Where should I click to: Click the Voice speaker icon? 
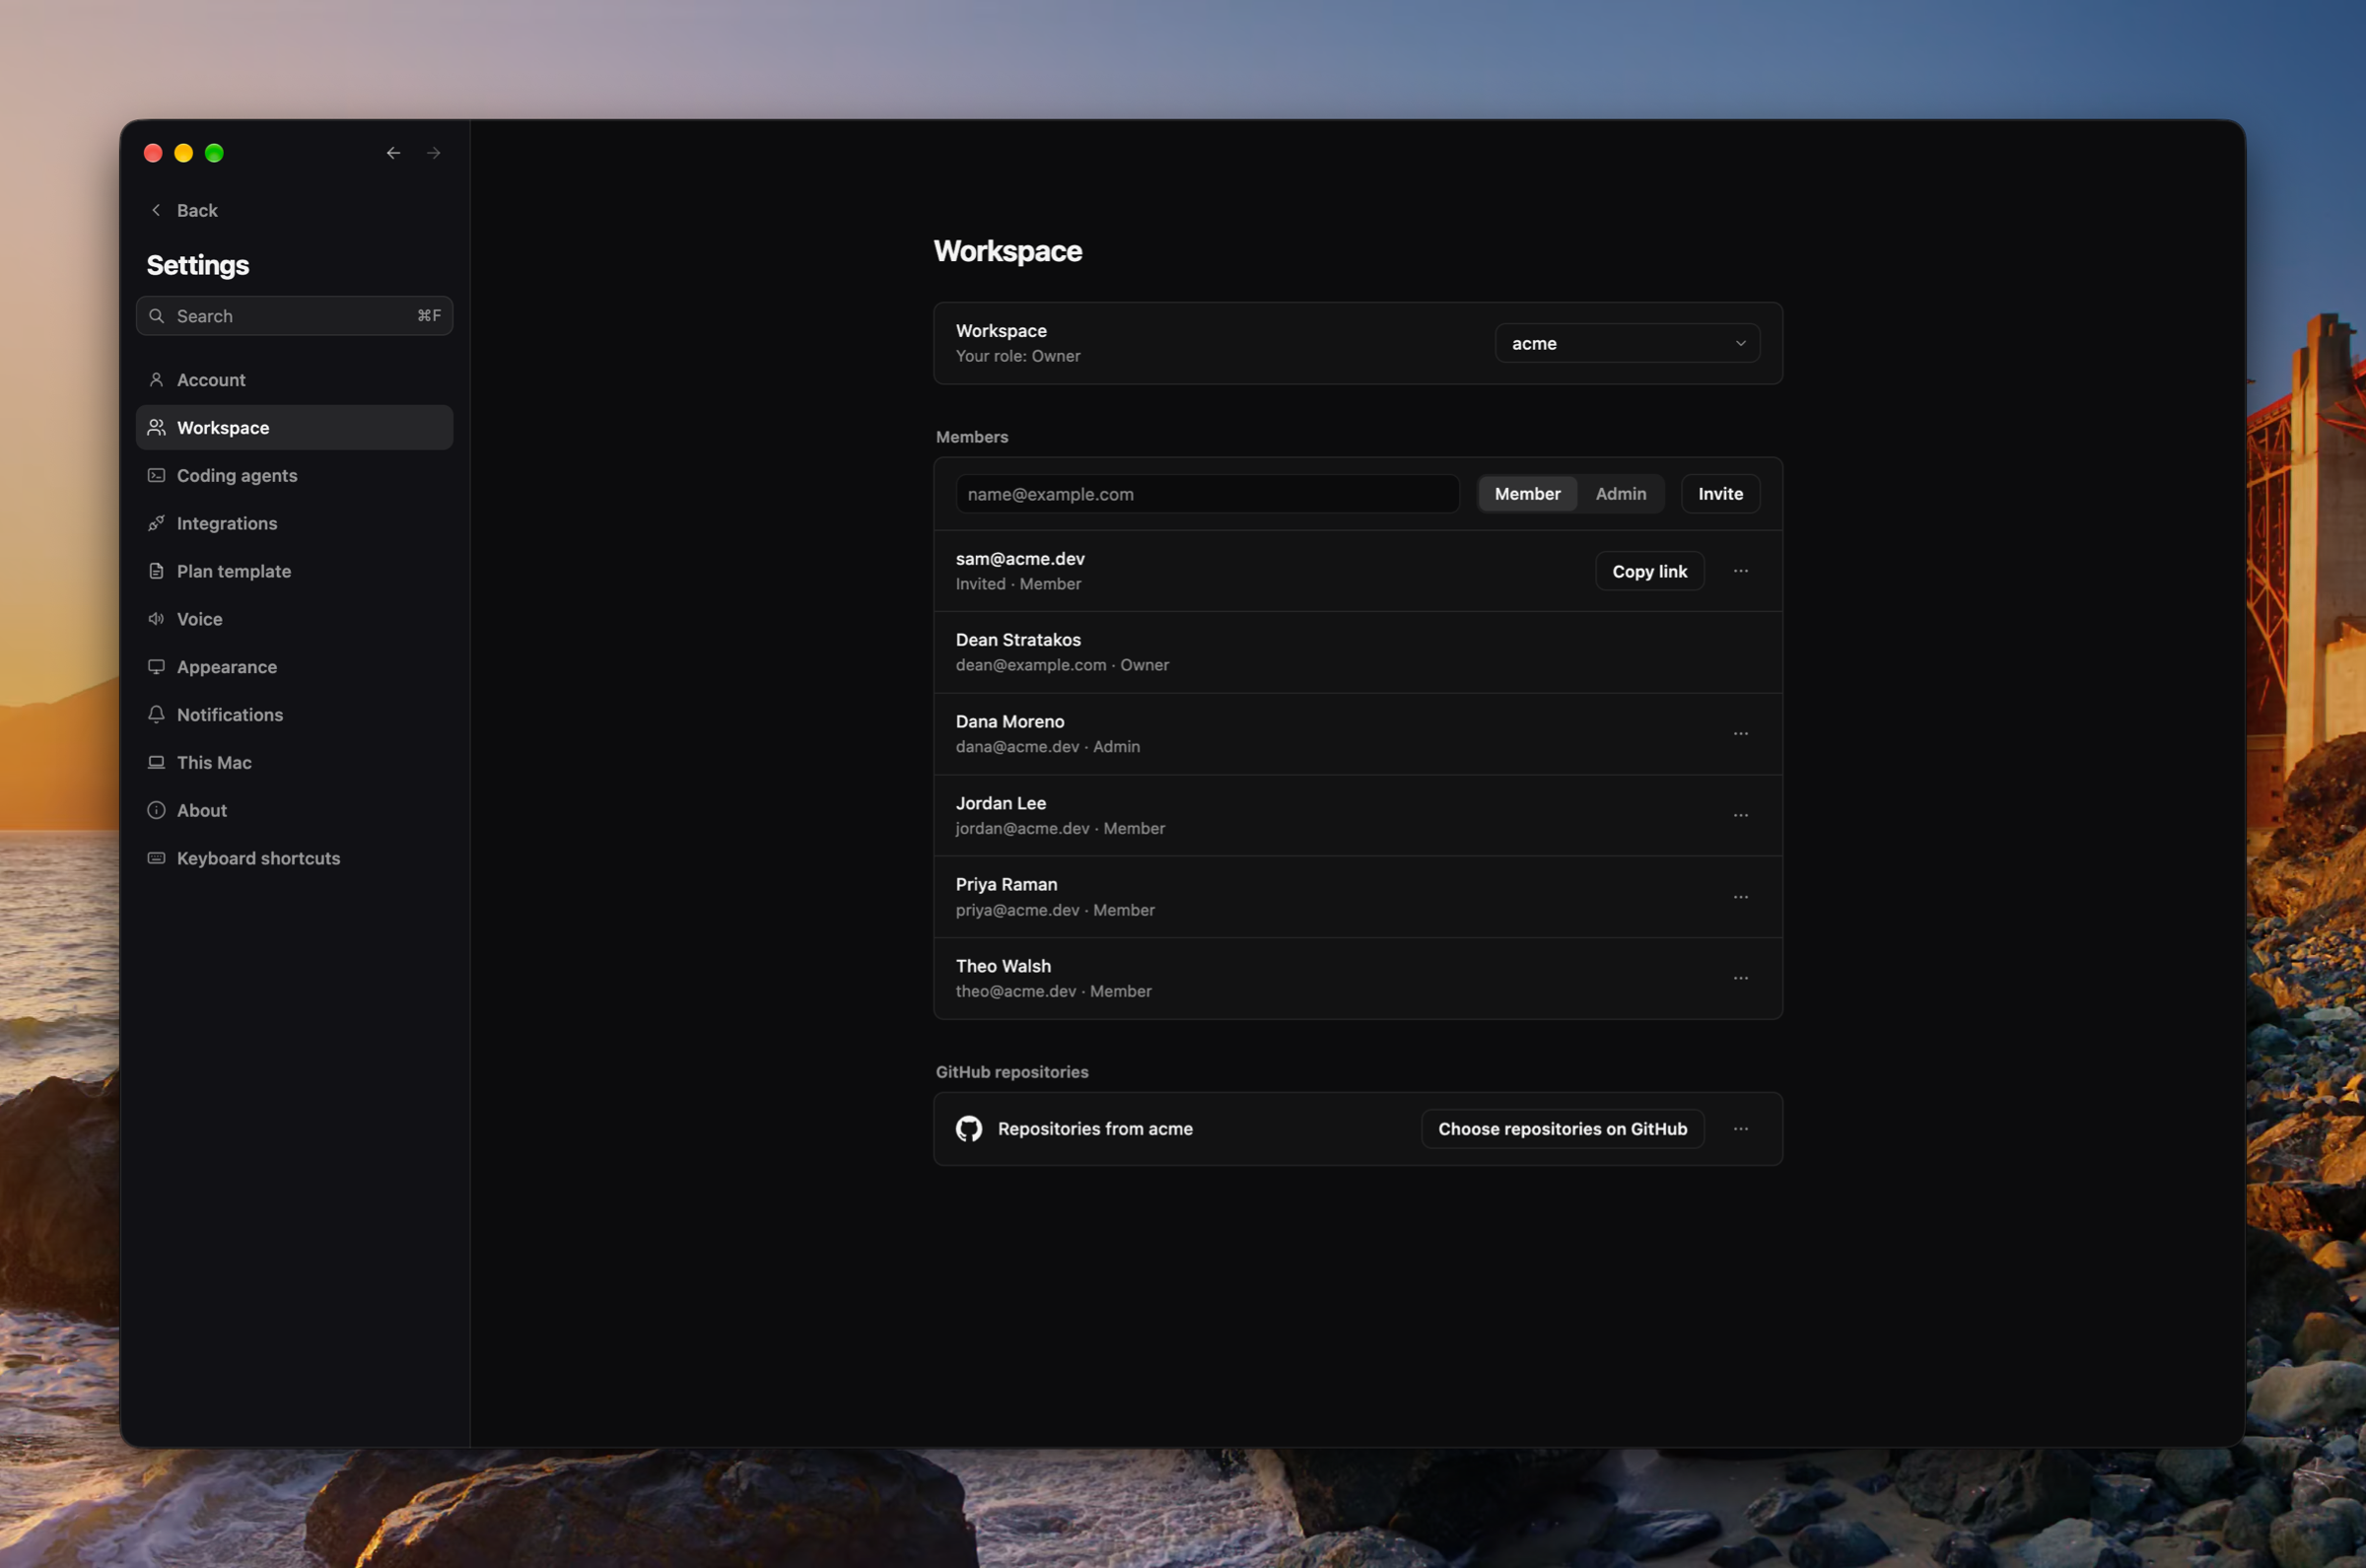click(x=157, y=619)
